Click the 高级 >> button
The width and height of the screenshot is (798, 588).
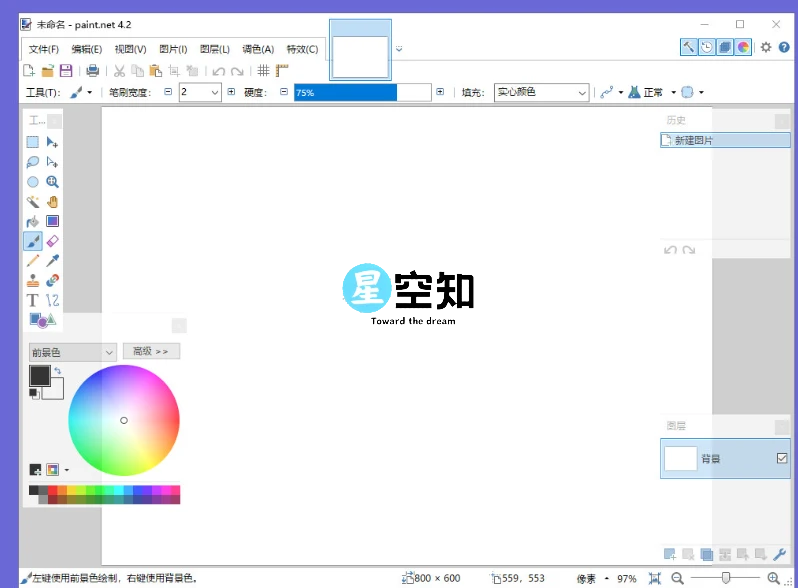[x=151, y=351]
